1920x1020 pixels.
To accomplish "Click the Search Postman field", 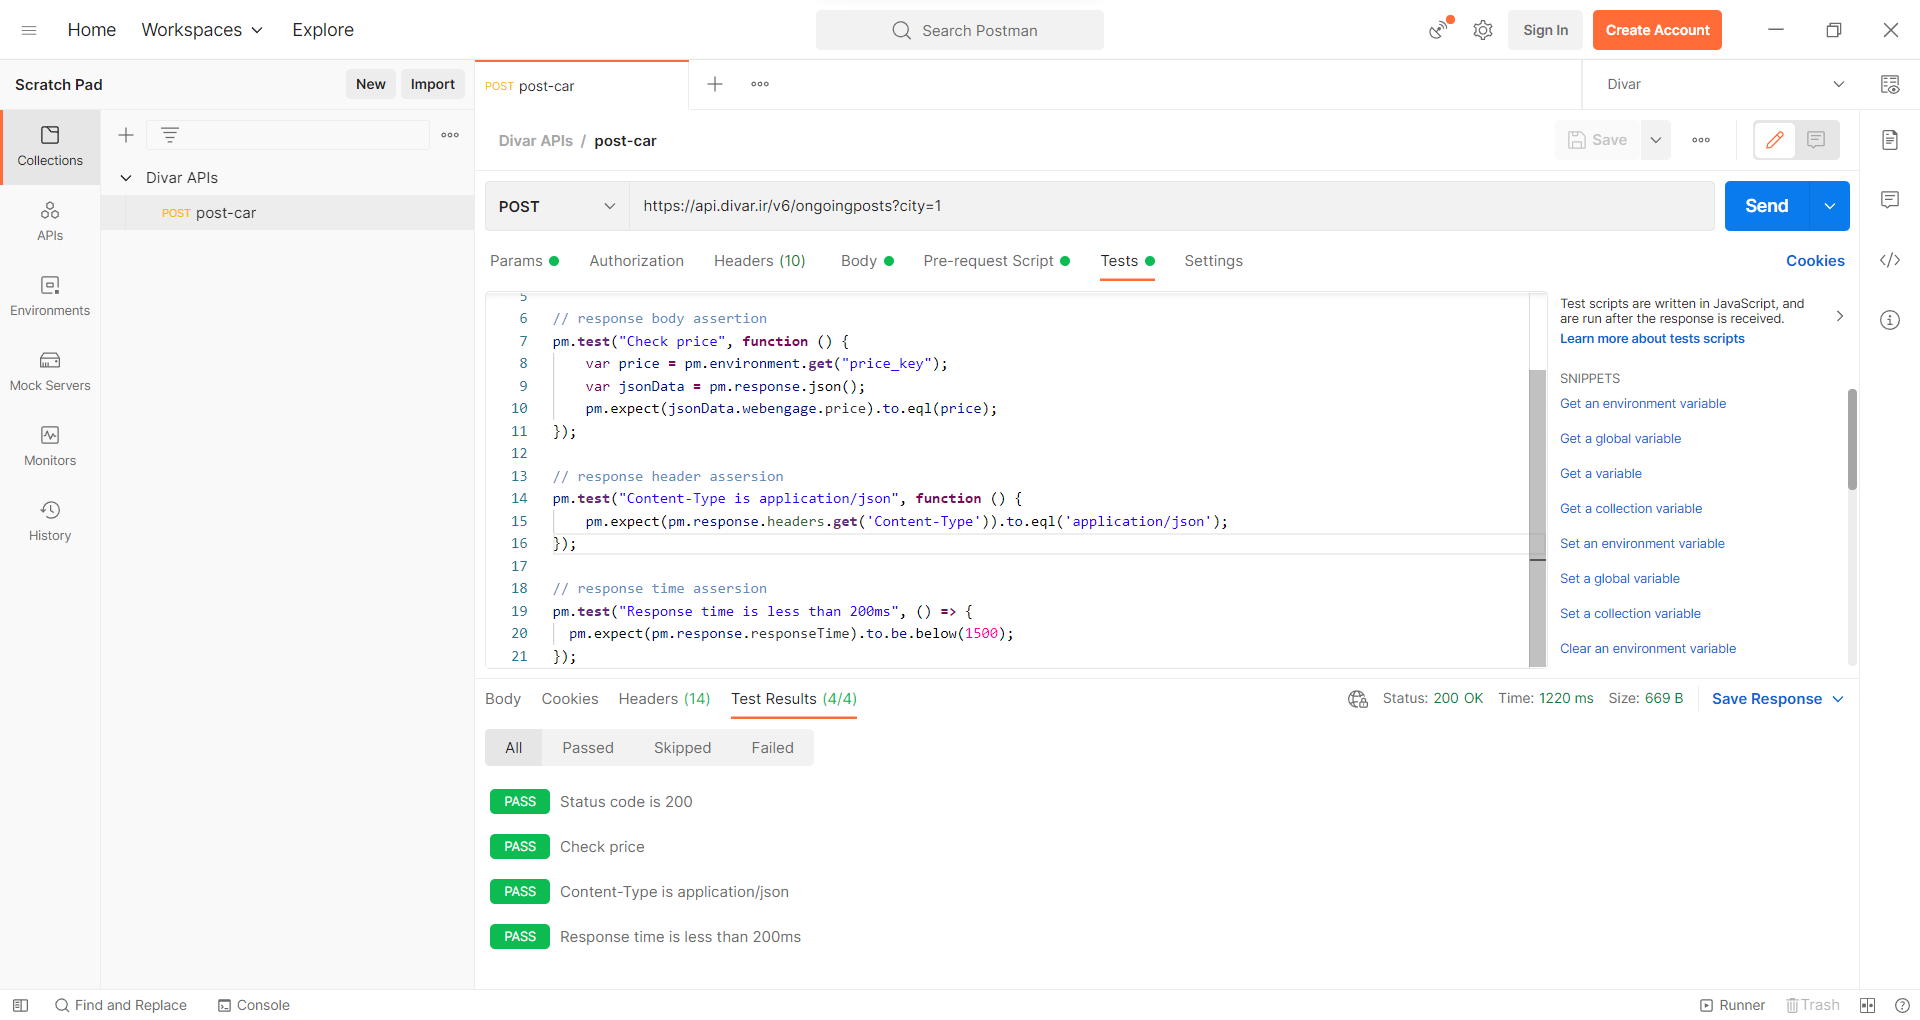I will click(960, 30).
